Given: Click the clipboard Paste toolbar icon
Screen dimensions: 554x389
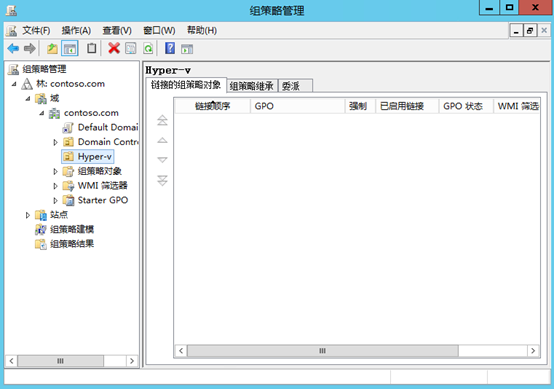Looking at the screenshot, I should 92,48.
